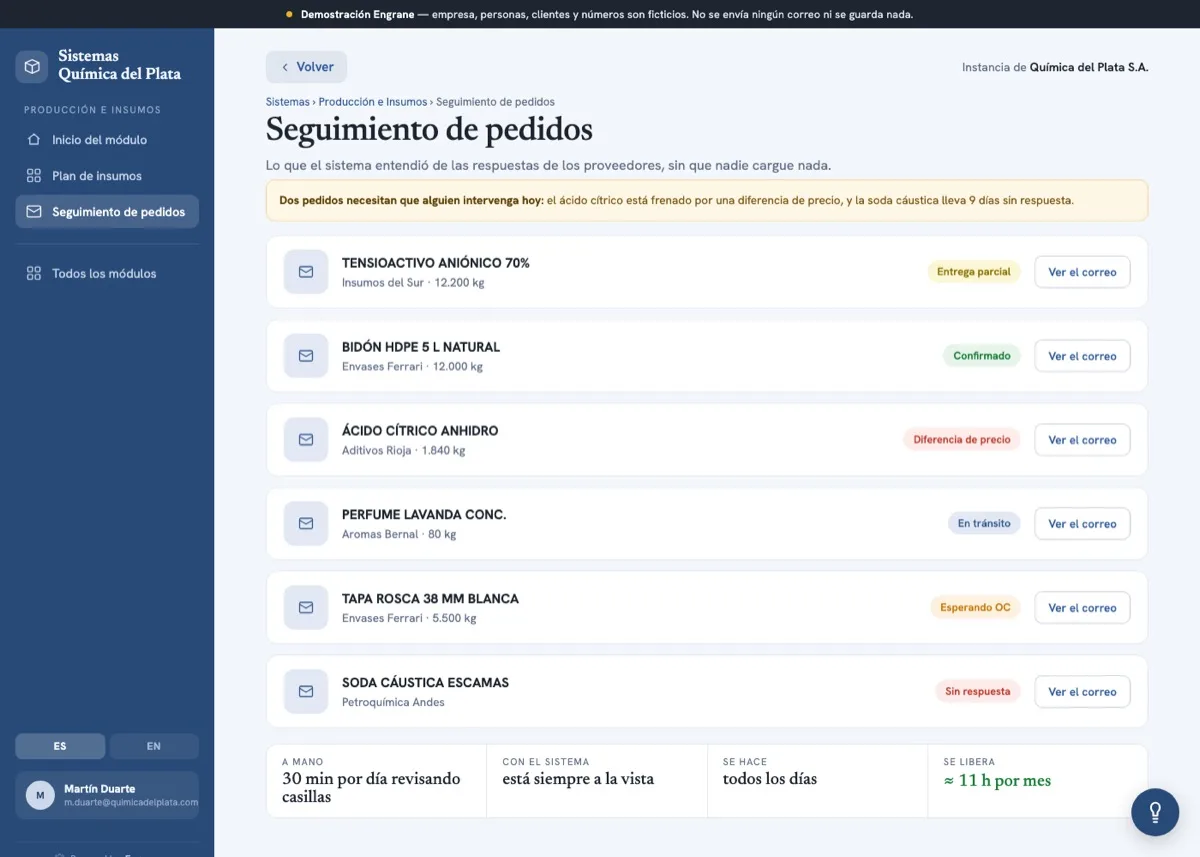Image resolution: width=1200 pixels, height=857 pixels.
Task: Click the 30 min por día revisando casillas stat
Action: click(x=372, y=788)
